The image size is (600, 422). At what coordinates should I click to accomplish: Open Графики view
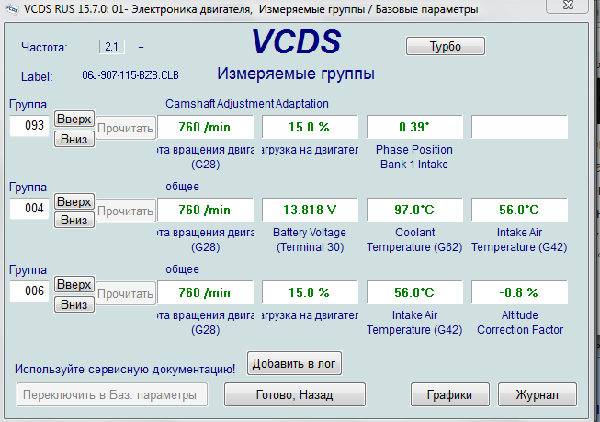point(450,394)
